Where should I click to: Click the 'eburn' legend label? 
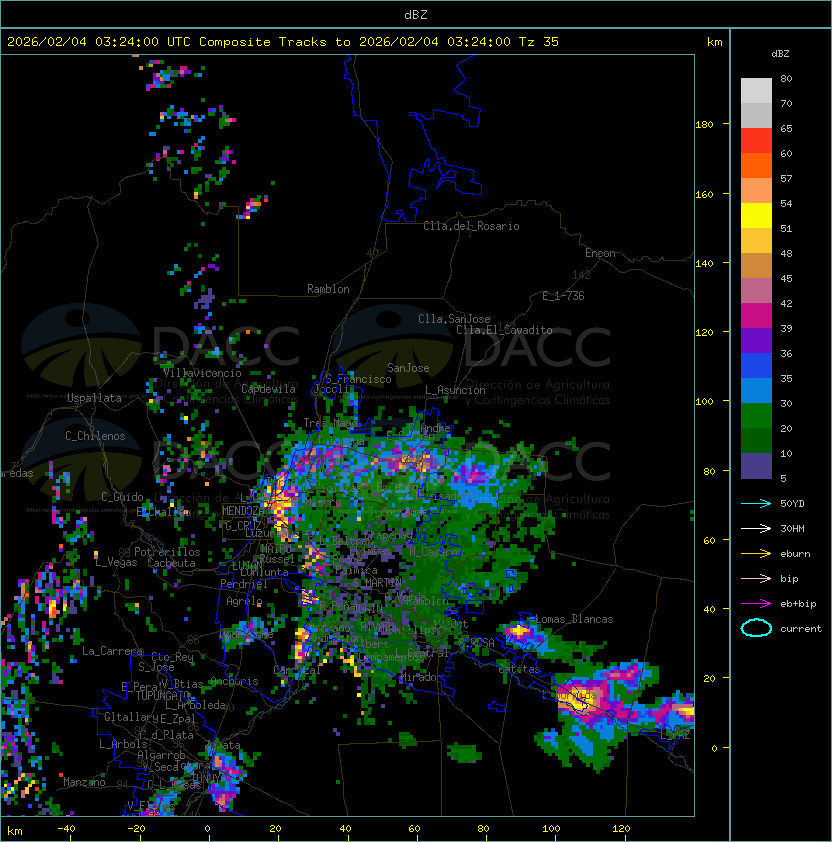(795, 554)
